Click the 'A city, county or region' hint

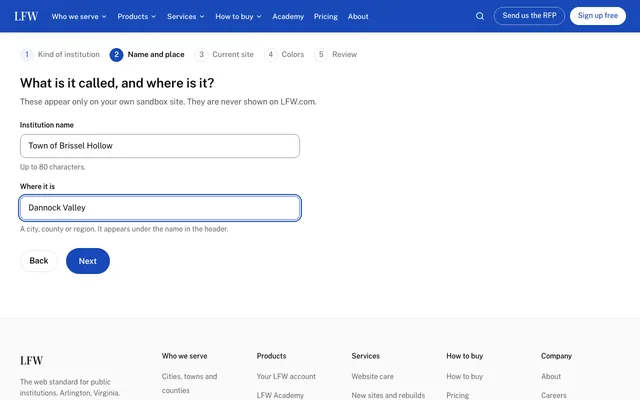124,229
